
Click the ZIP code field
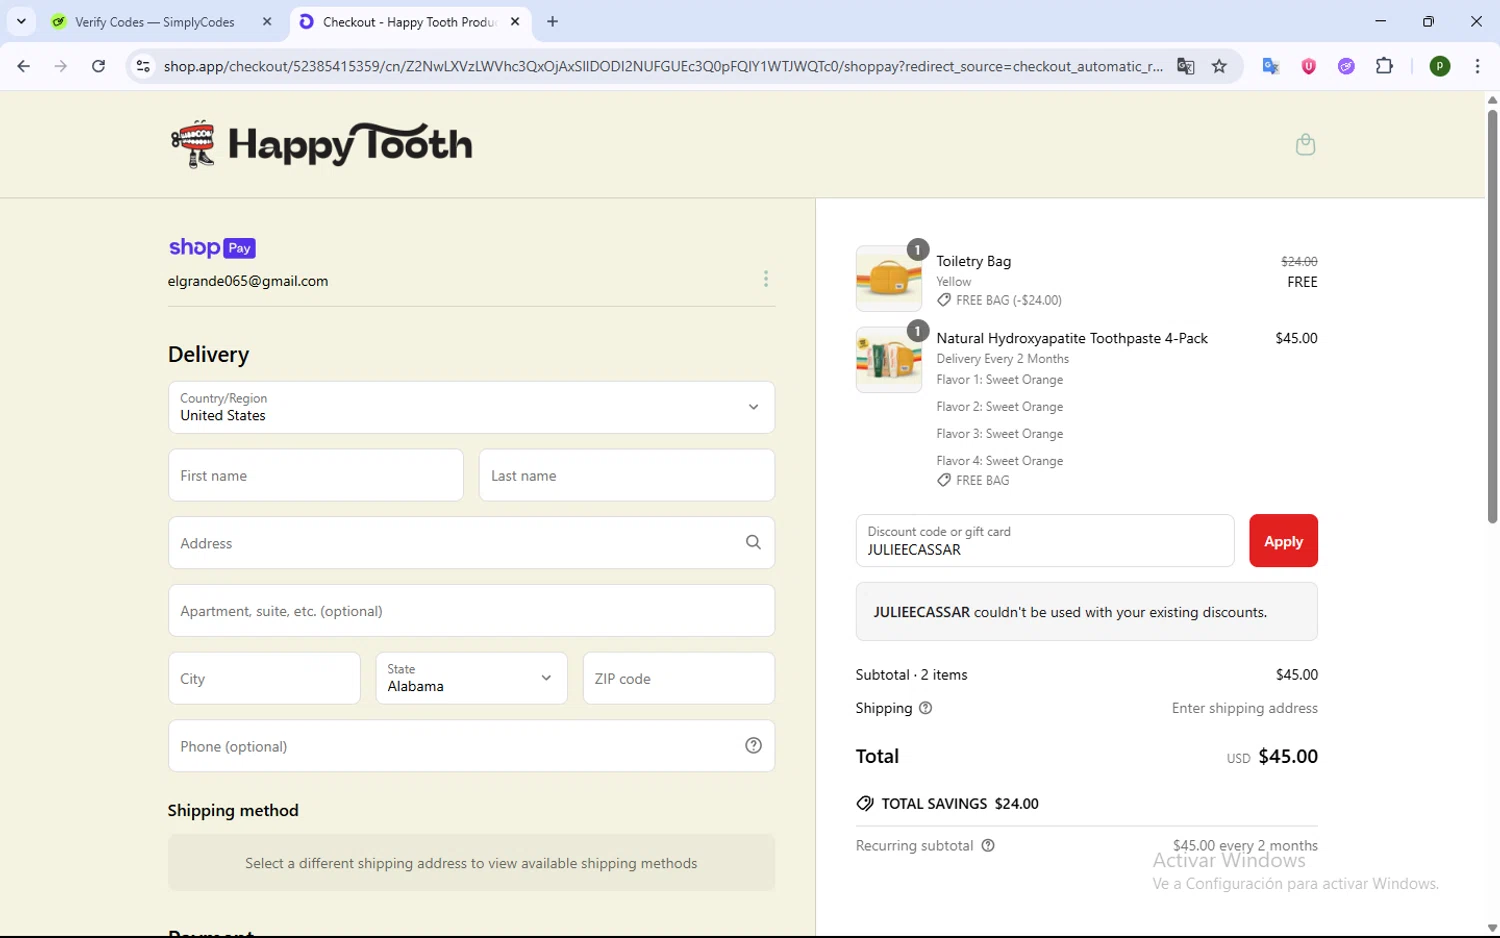[x=679, y=678]
